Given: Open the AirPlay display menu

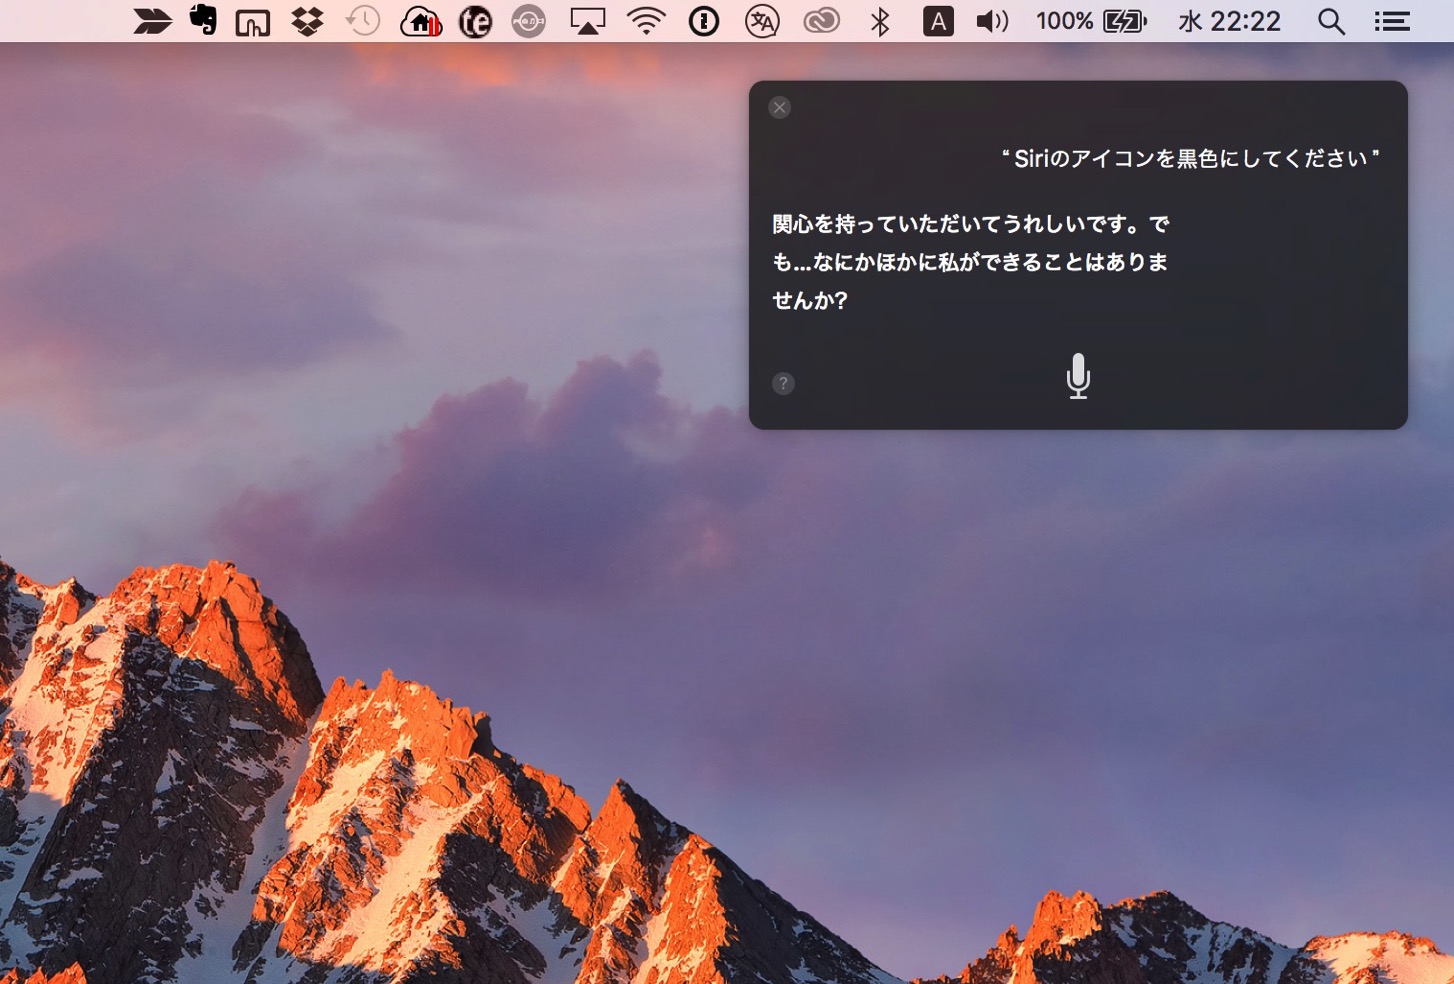Looking at the screenshot, I should pos(587,21).
